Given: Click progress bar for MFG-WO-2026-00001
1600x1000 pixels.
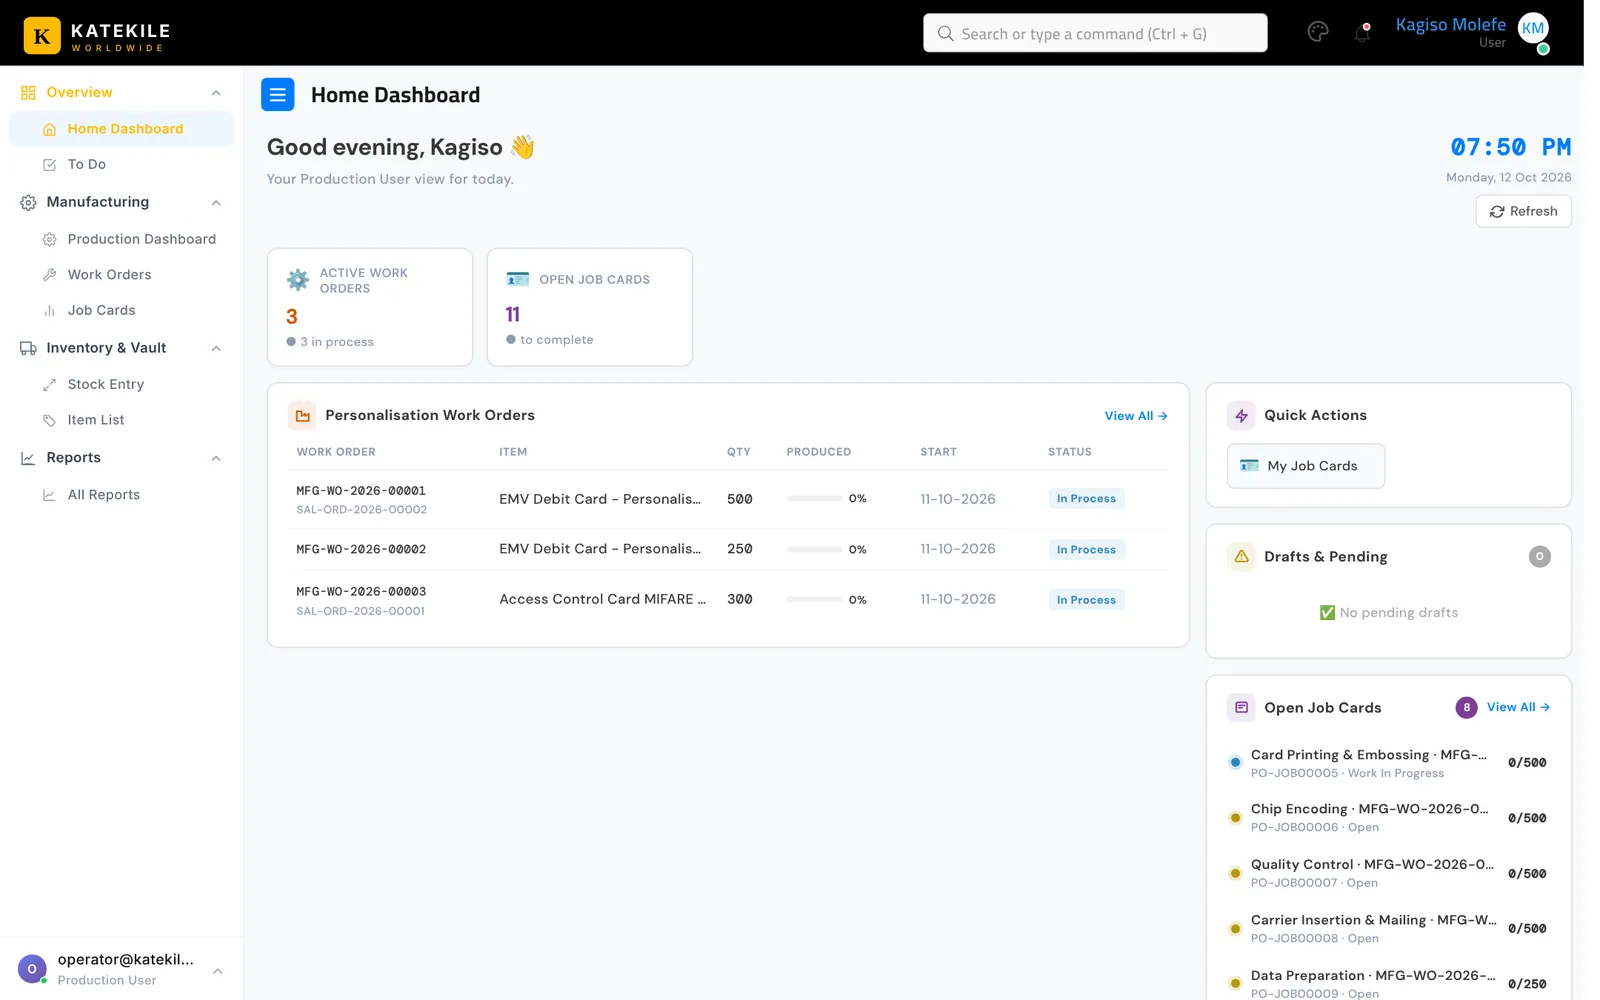Looking at the screenshot, I should pos(814,498).
